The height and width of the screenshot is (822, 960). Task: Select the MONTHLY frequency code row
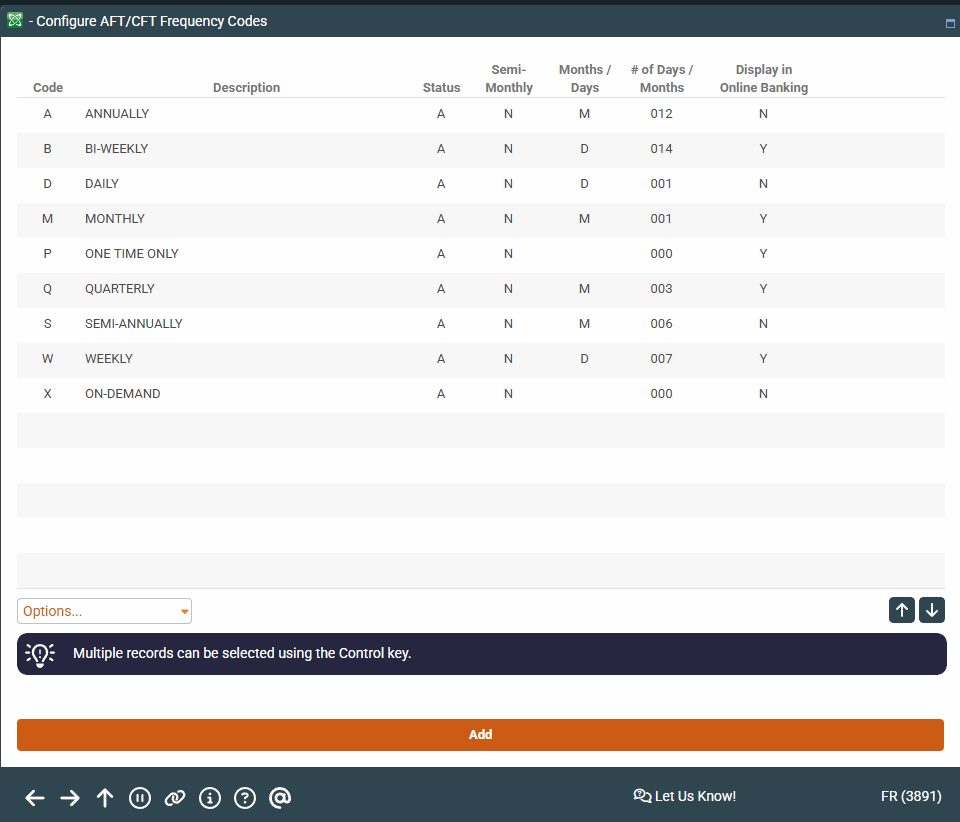tap(115, 219)
